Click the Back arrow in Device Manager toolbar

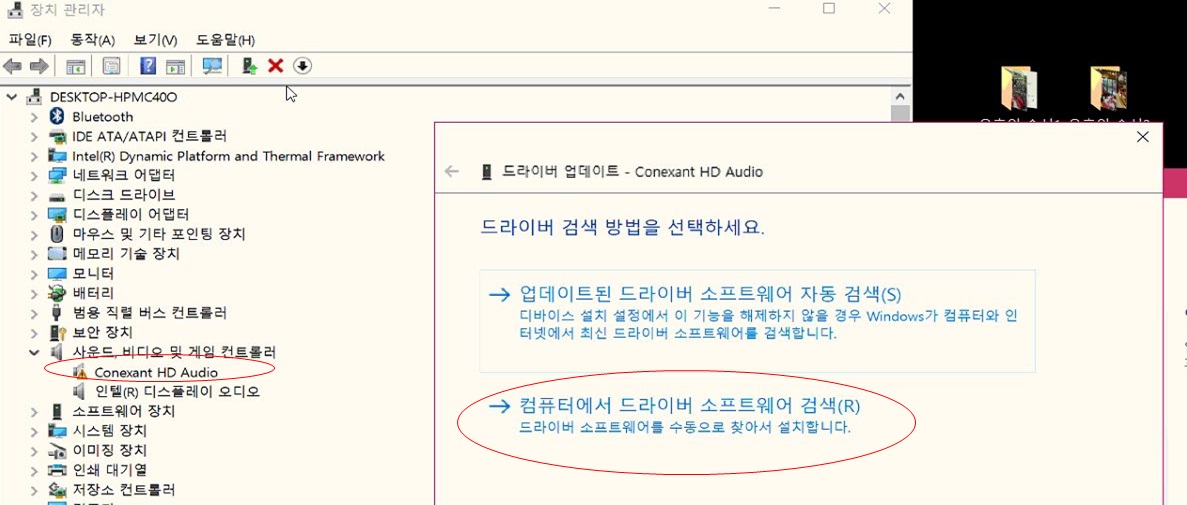tap(12, 67)
